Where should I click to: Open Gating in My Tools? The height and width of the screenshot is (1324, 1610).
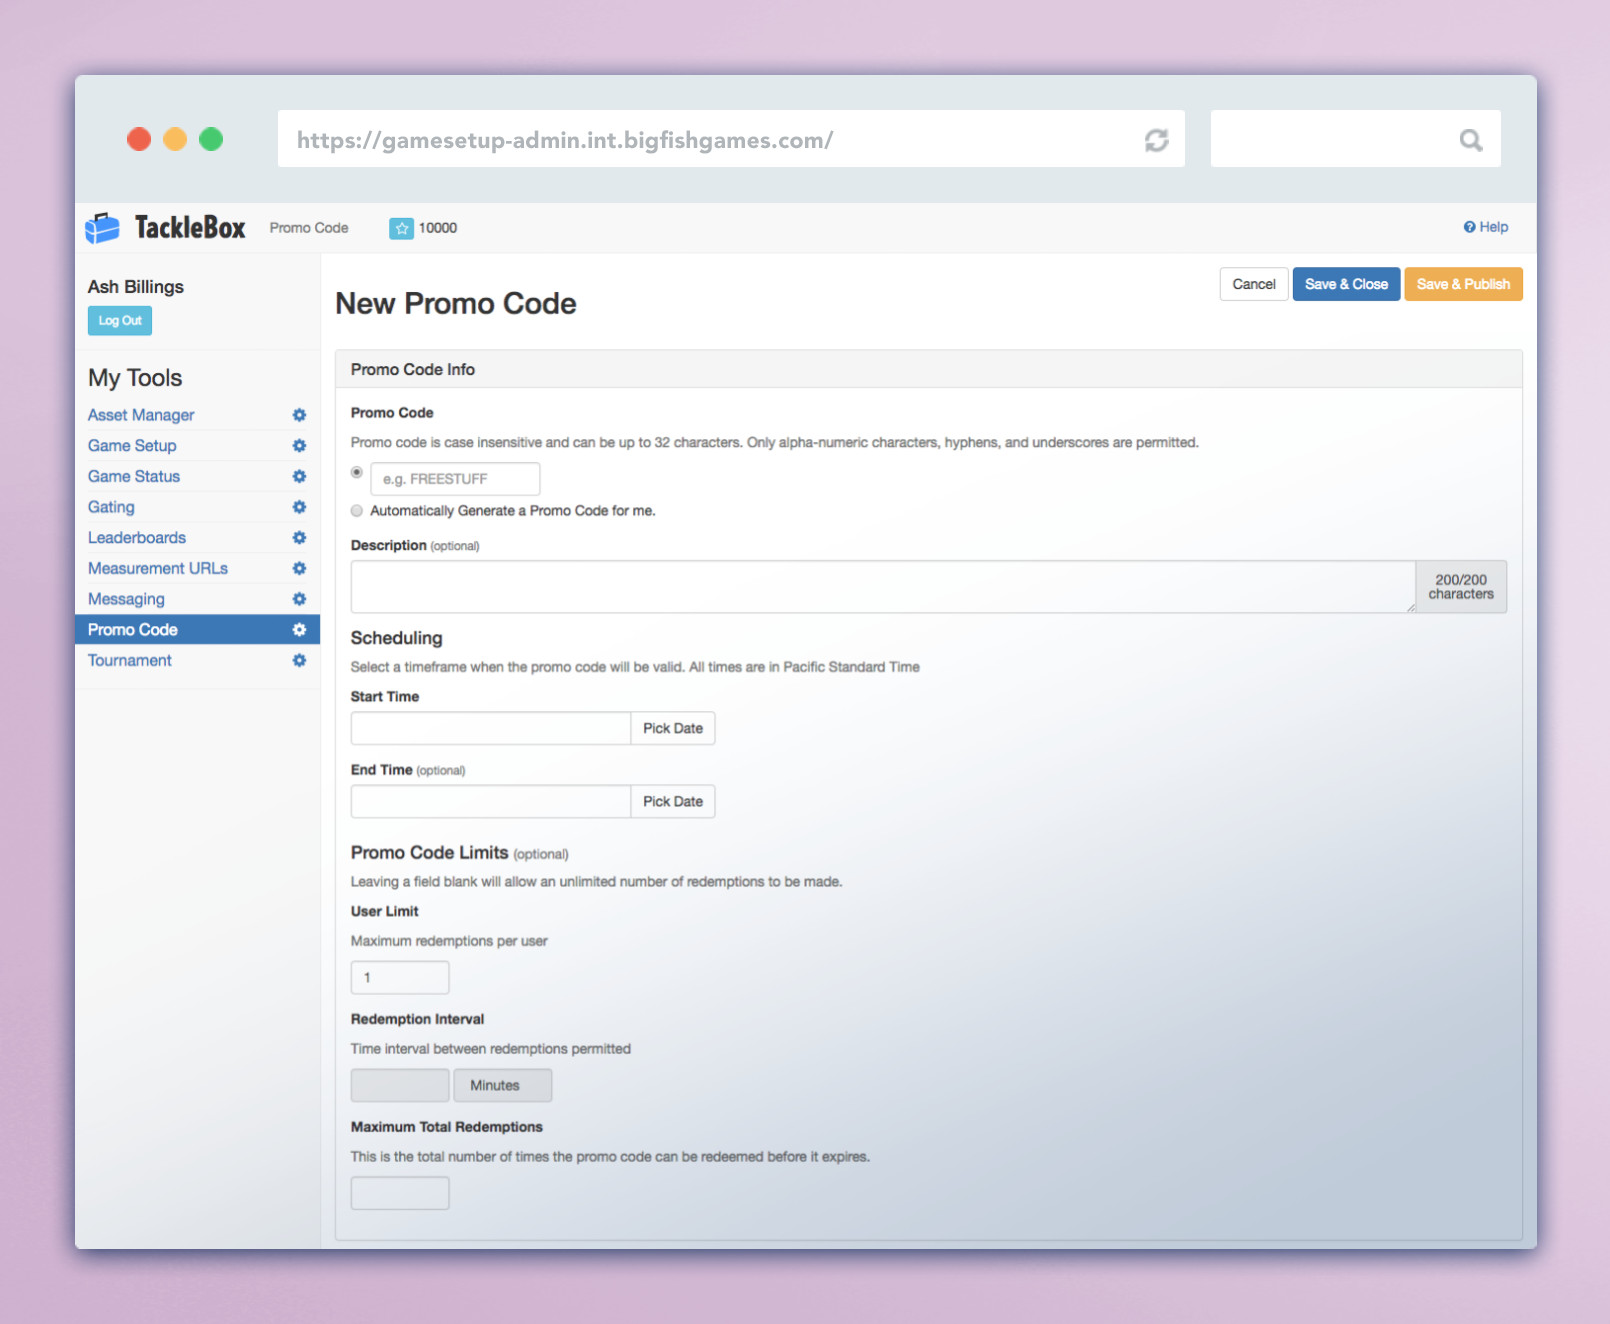coord(111,507)
